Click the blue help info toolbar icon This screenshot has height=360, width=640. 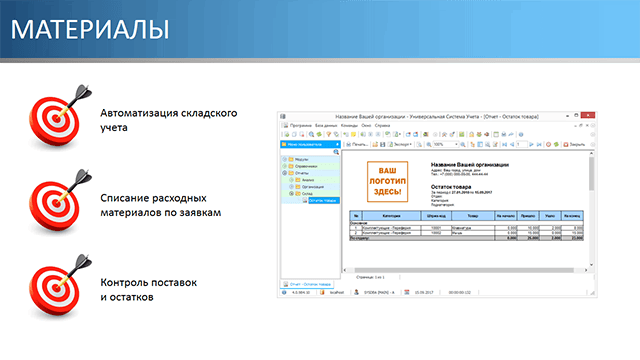(x=521, y=134)
